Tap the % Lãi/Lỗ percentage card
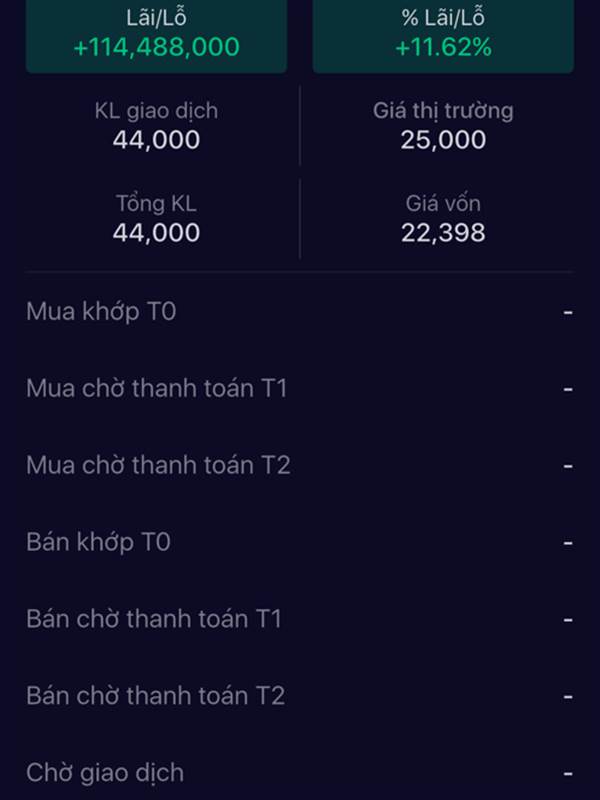Screen dimensions: 600x800 (x=443, y=36)
